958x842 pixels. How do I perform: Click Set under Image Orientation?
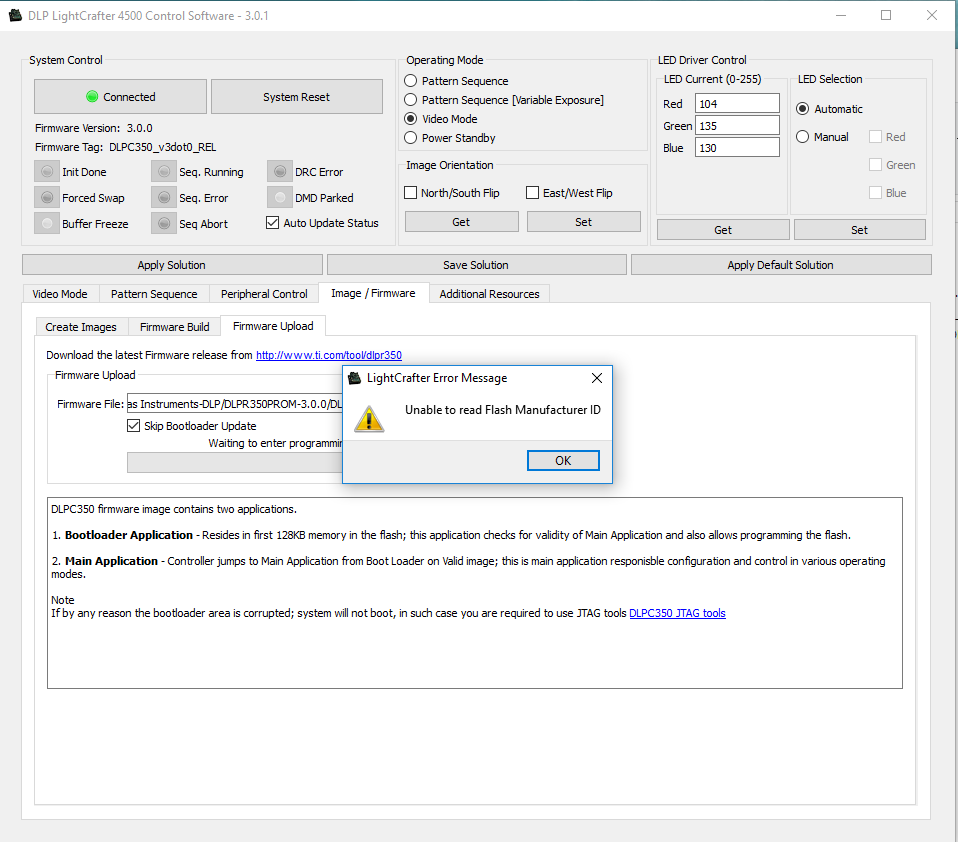pos(583,222)
